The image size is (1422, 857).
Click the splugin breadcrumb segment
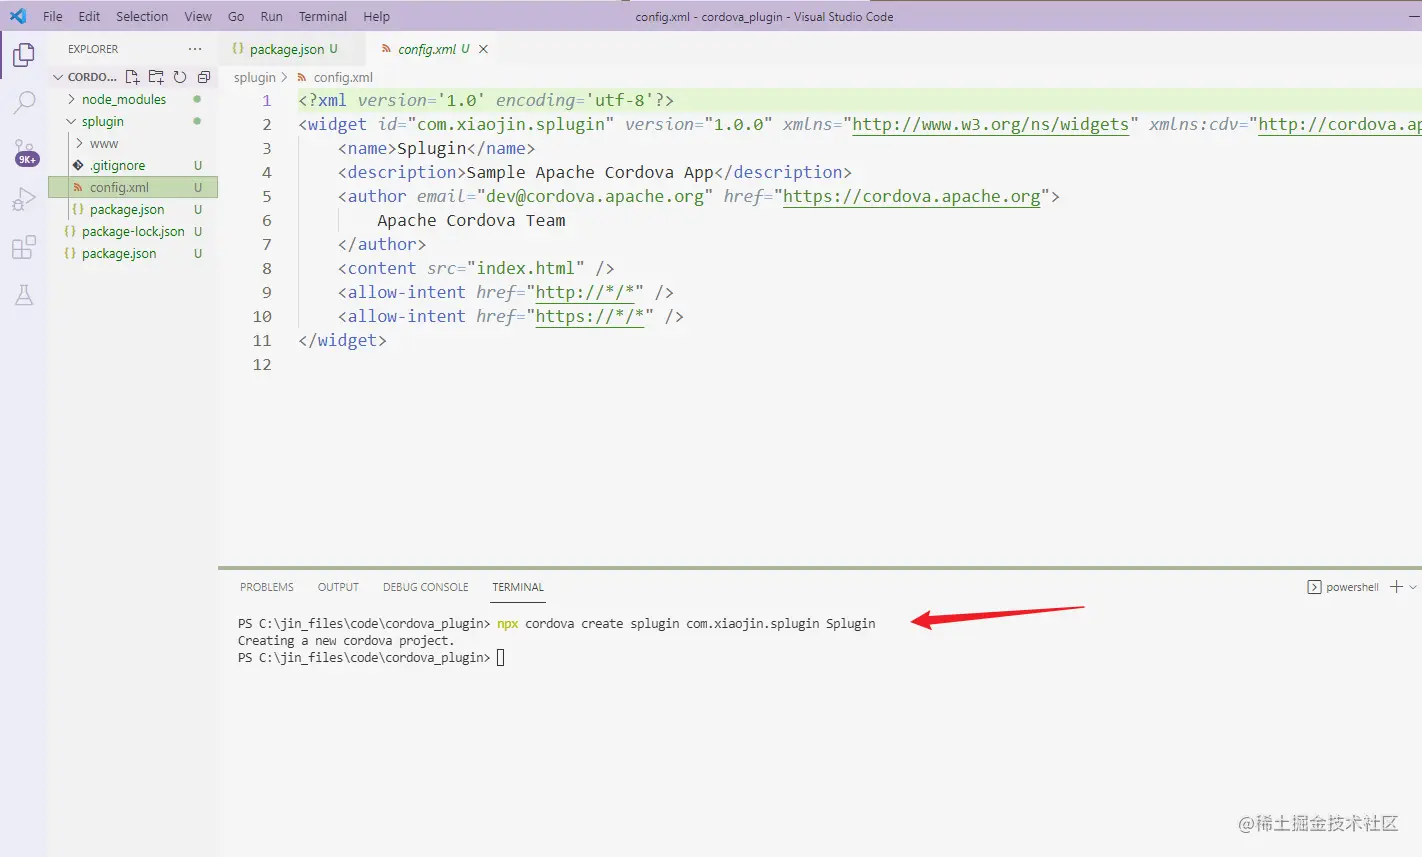pyautogui.click(x=255, y=77)
